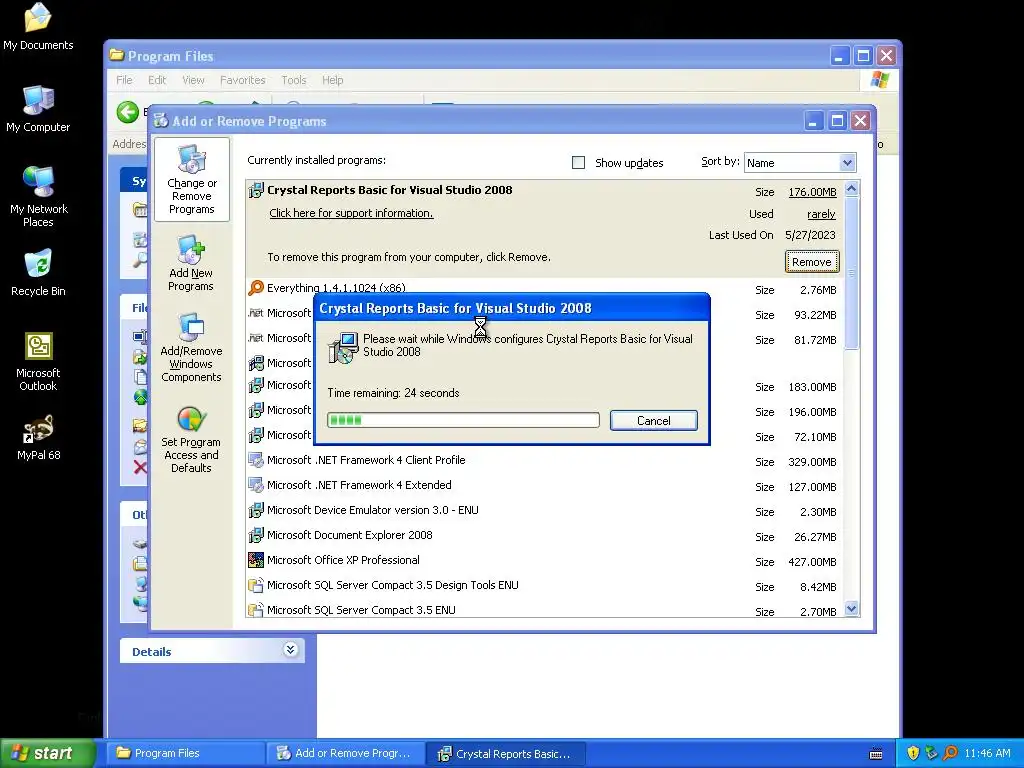Toggle the Show updates checkbox
Screen dimensions: 1024x768
coord(579,163)
